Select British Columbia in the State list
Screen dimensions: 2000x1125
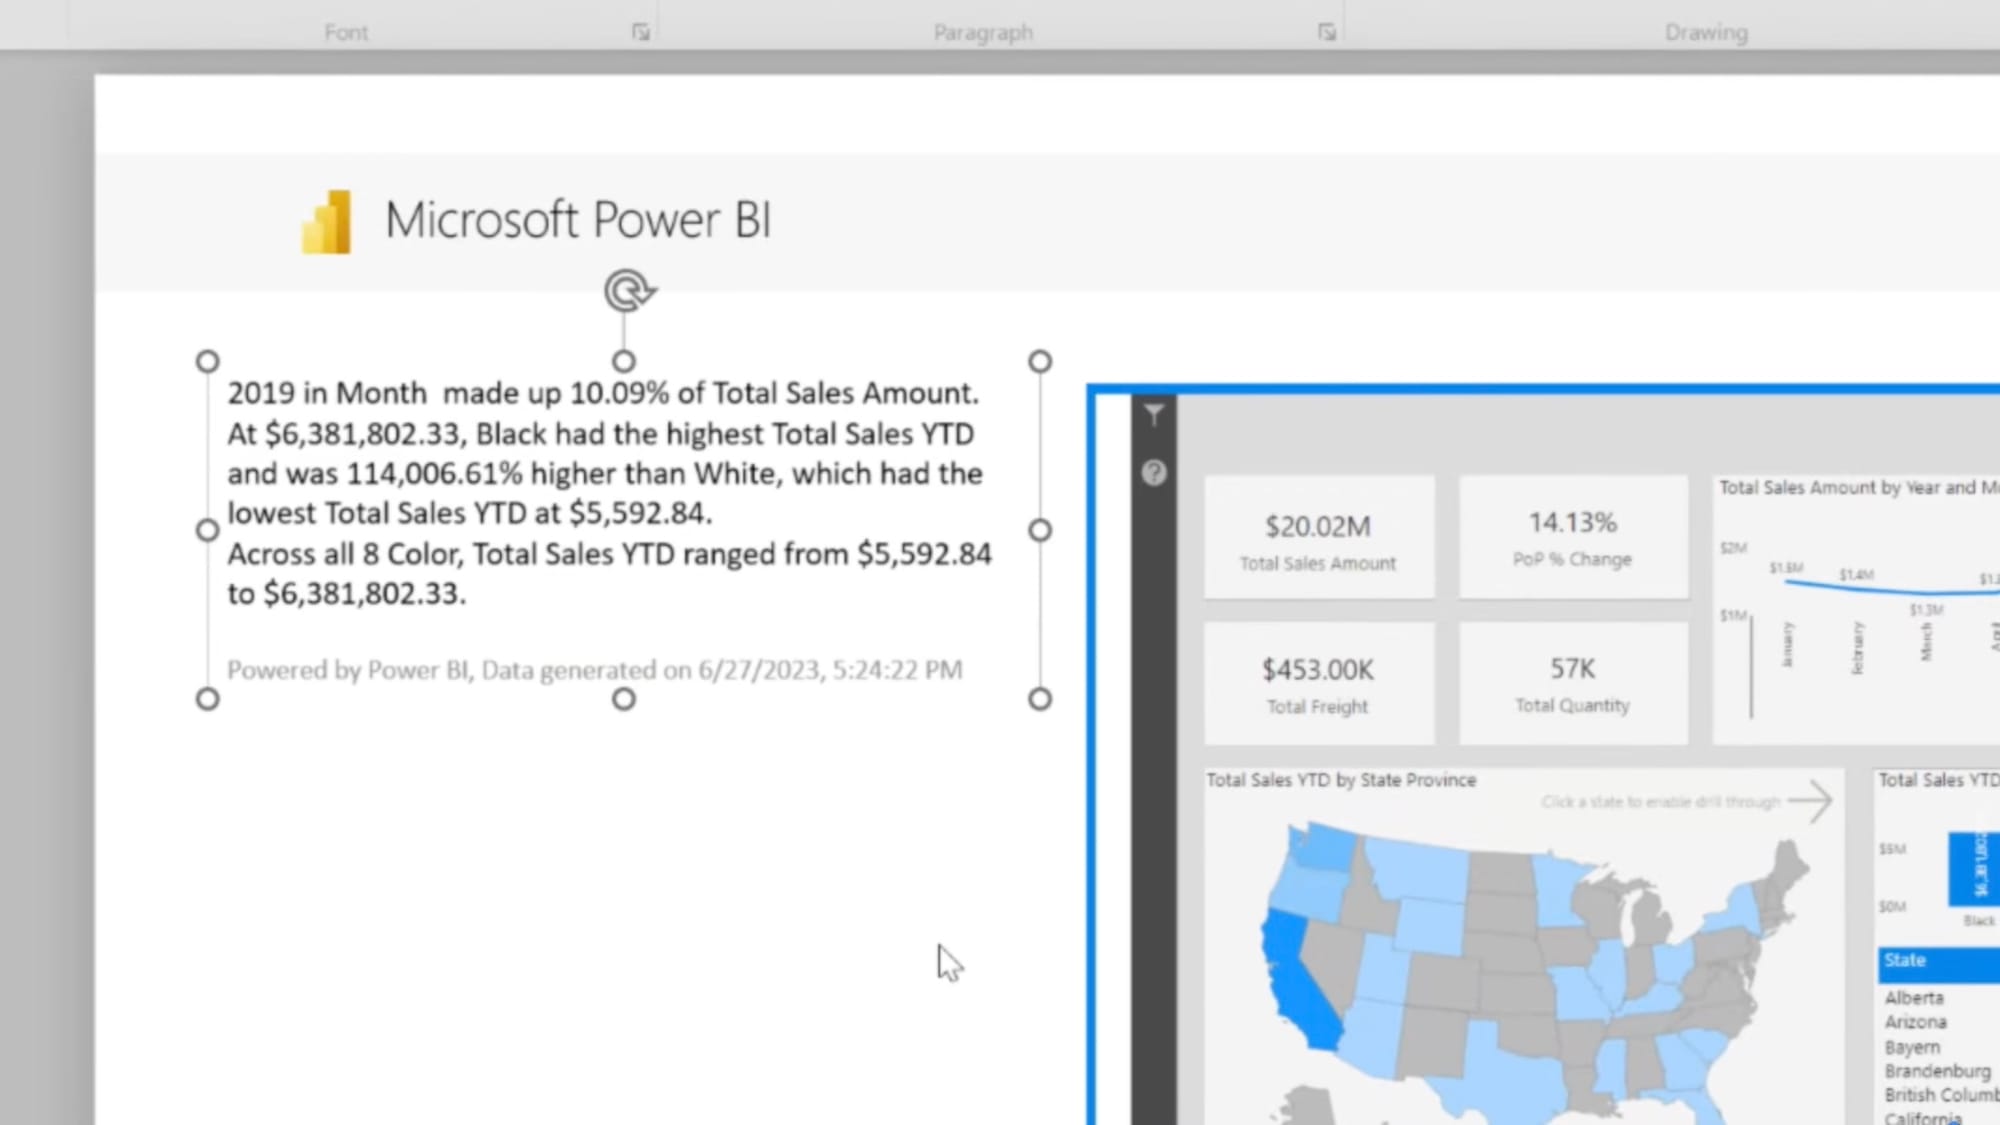(x=1941, y=1095)
